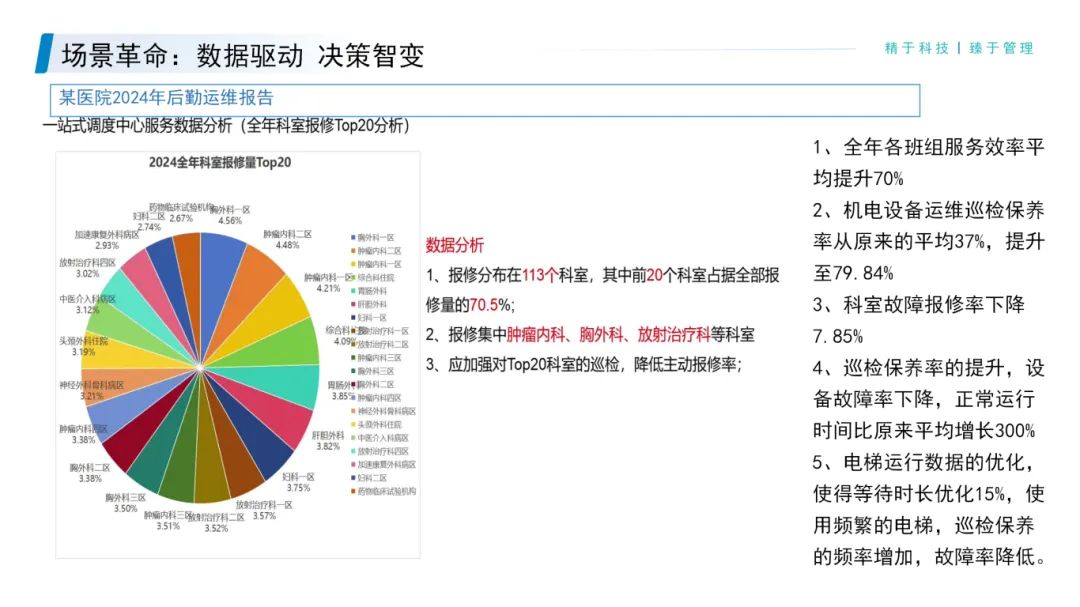The height and width of the screenshot is (607, 1080).
Task: Select pie data label 胸外科二区 3.38%
Action: coord(90,473)
